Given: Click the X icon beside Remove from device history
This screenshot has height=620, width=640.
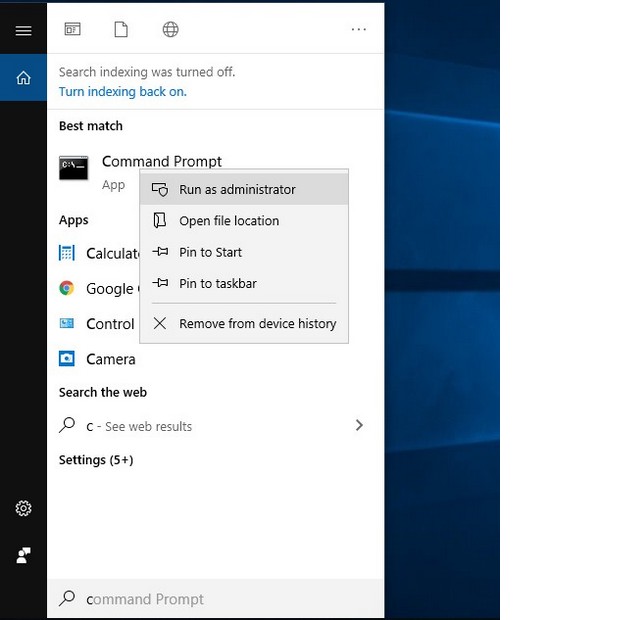Looking at the screenshot, I should point(160,323).
